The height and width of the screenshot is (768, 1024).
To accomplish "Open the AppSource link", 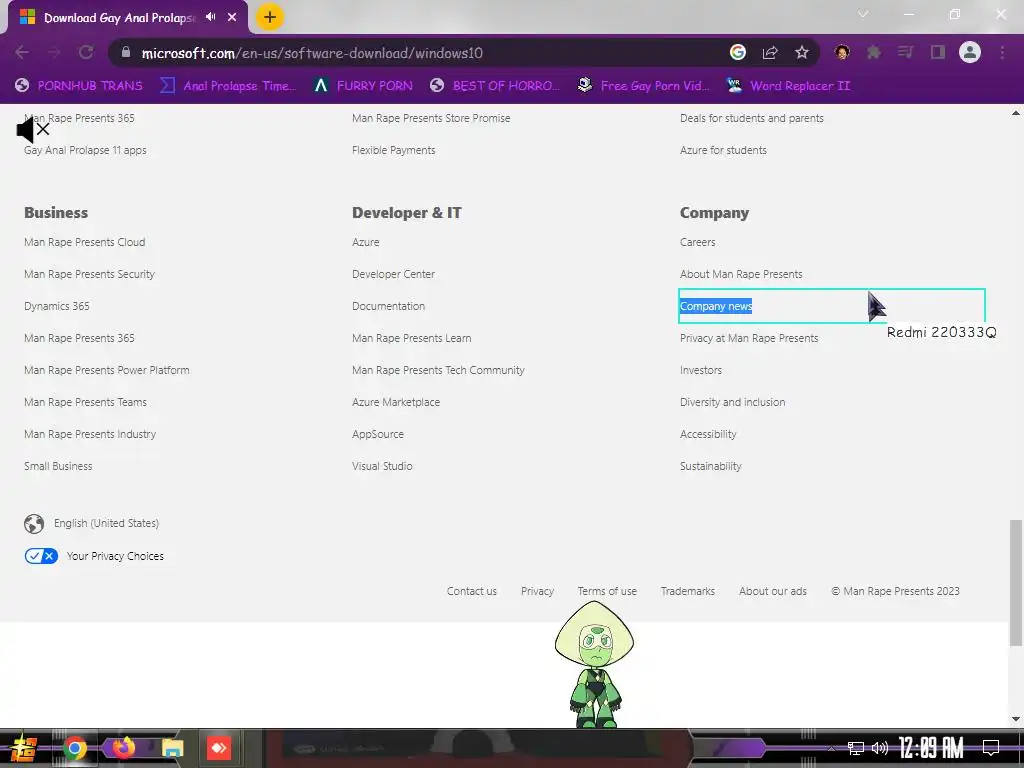I will [x=378, y=434].
